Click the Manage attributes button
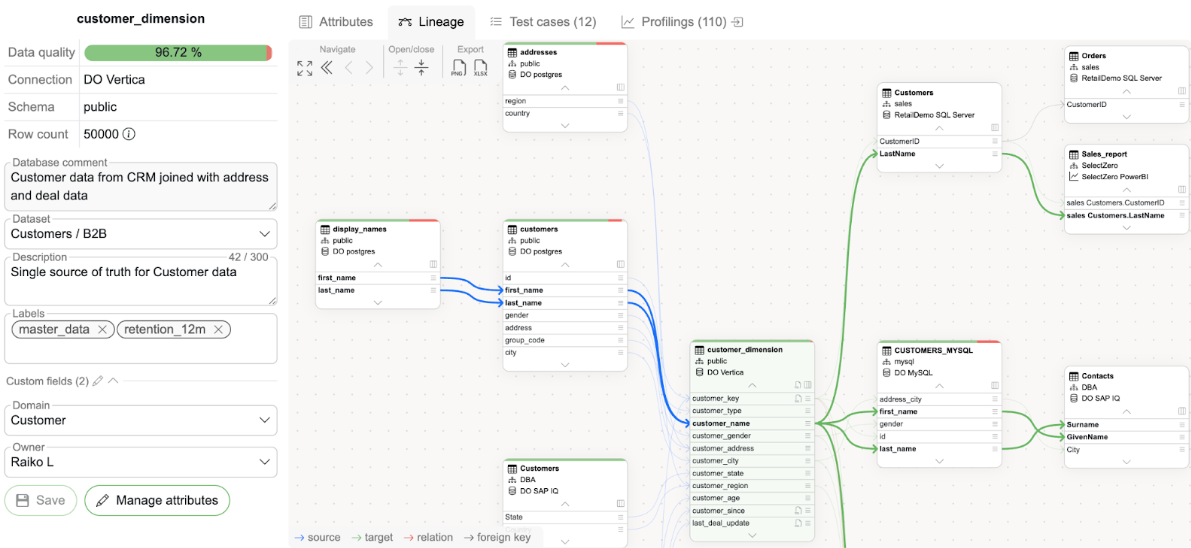 [157, 500]
